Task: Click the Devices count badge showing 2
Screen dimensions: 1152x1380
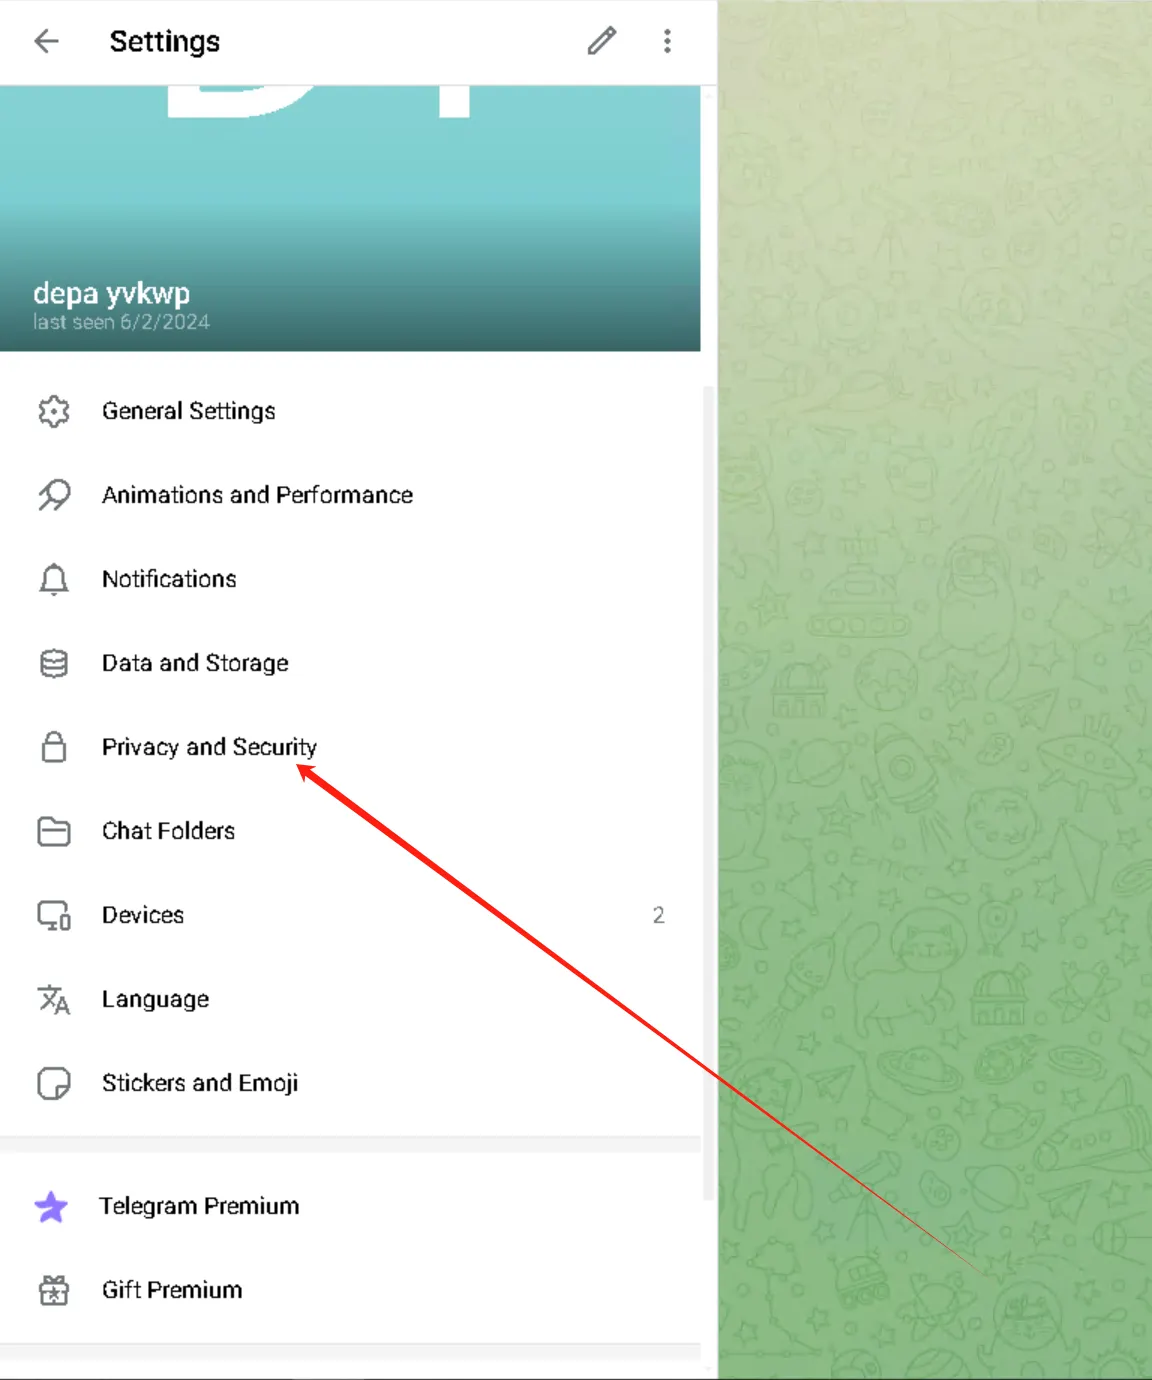Action: (x=658, y=915)
